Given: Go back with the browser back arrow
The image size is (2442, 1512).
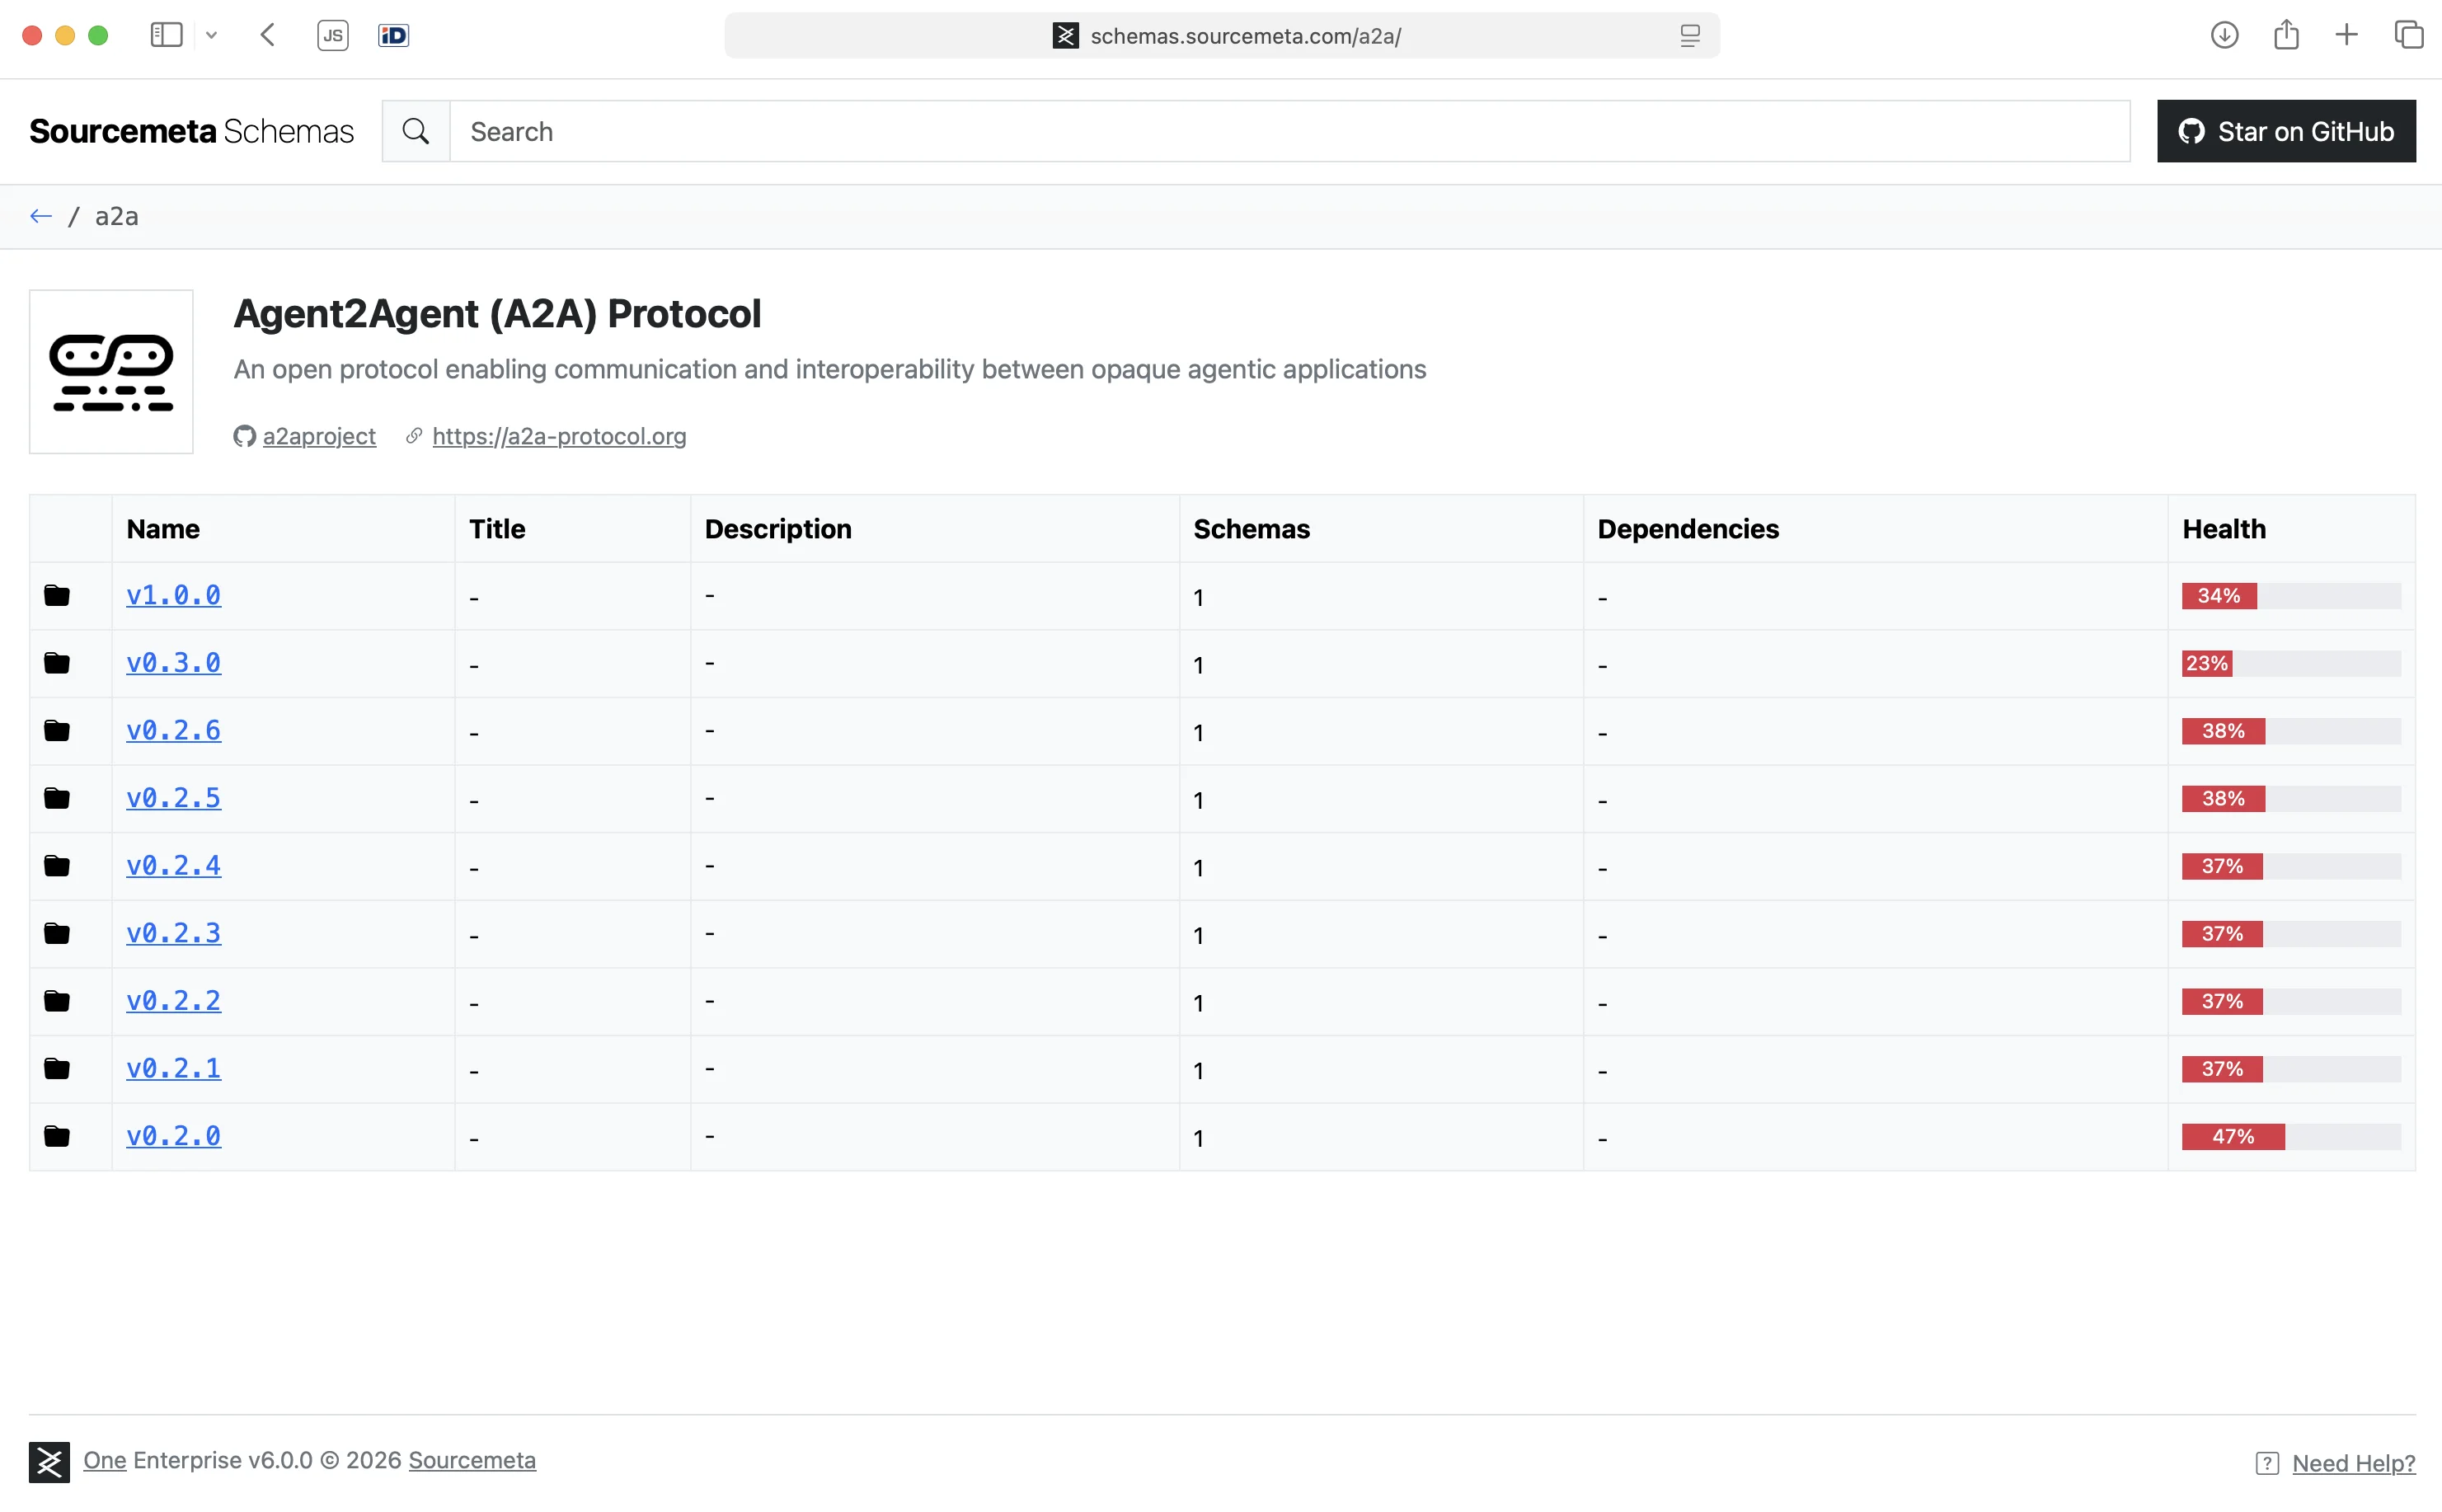Looking at the screenshot, I should [x=267, y=35].
